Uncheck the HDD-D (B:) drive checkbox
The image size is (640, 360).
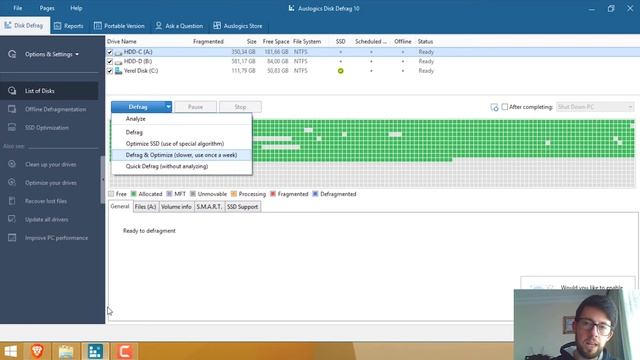[110, 62]
